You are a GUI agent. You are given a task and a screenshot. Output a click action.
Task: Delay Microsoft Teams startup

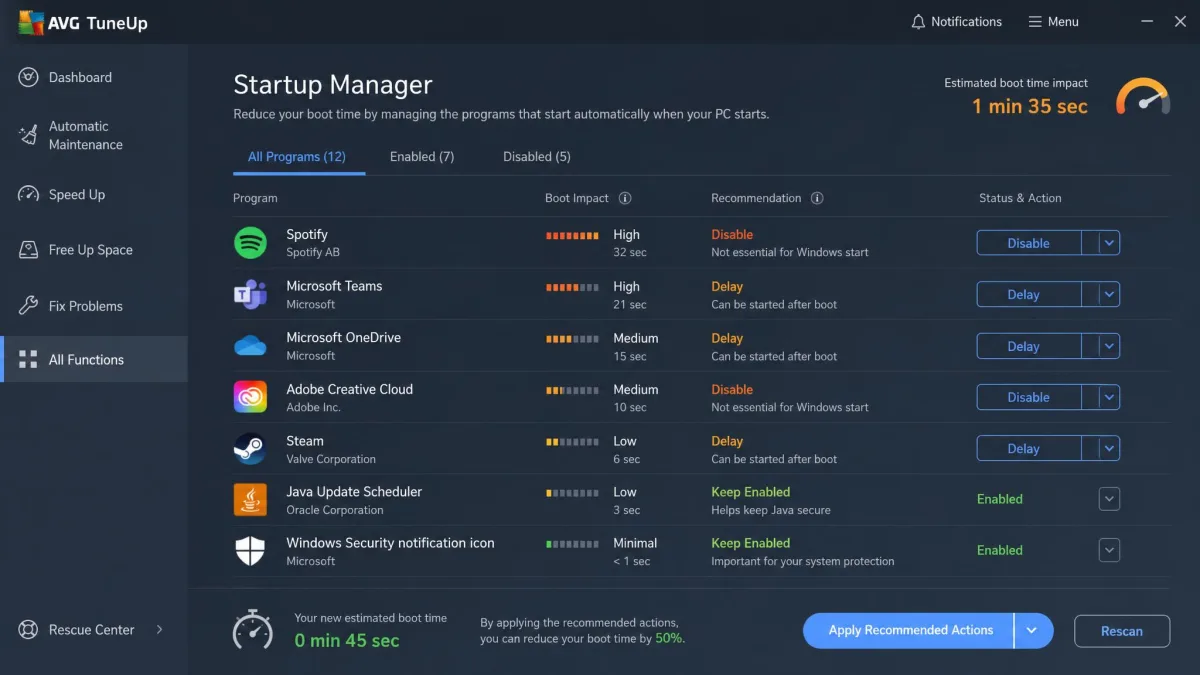coord(1028,294)
